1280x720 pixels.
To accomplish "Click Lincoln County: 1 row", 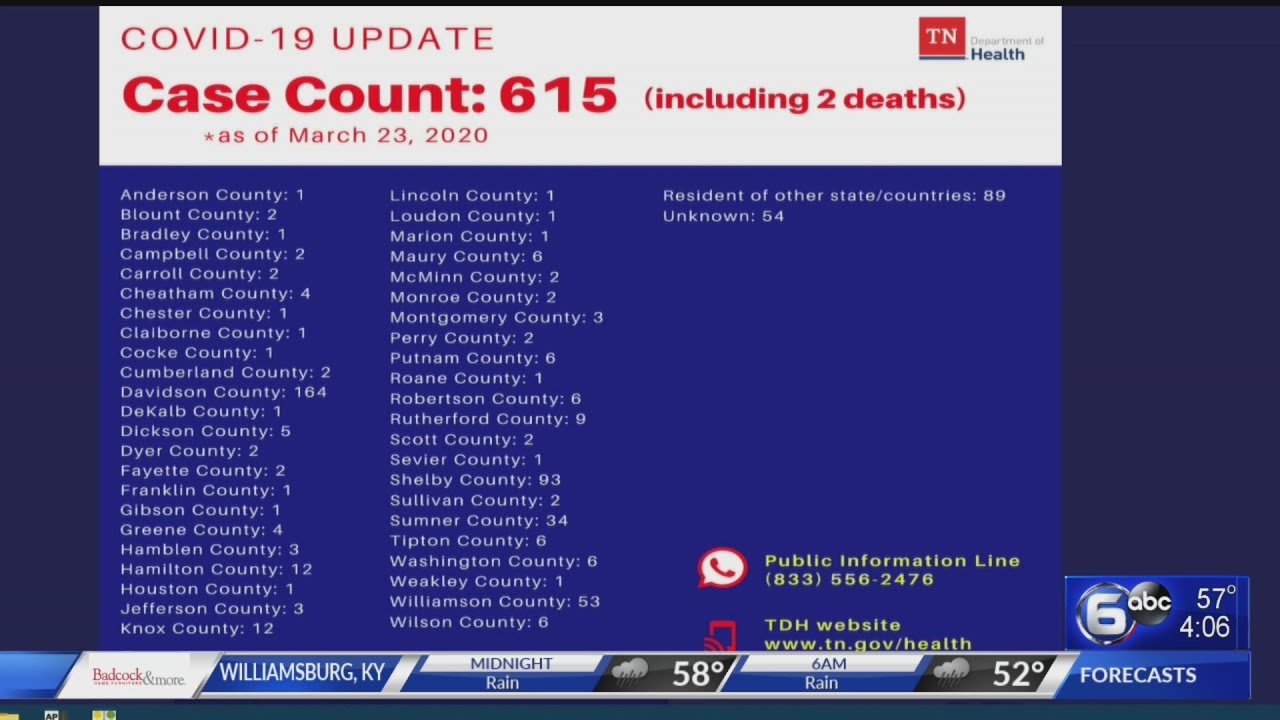I will coord(472,196).
